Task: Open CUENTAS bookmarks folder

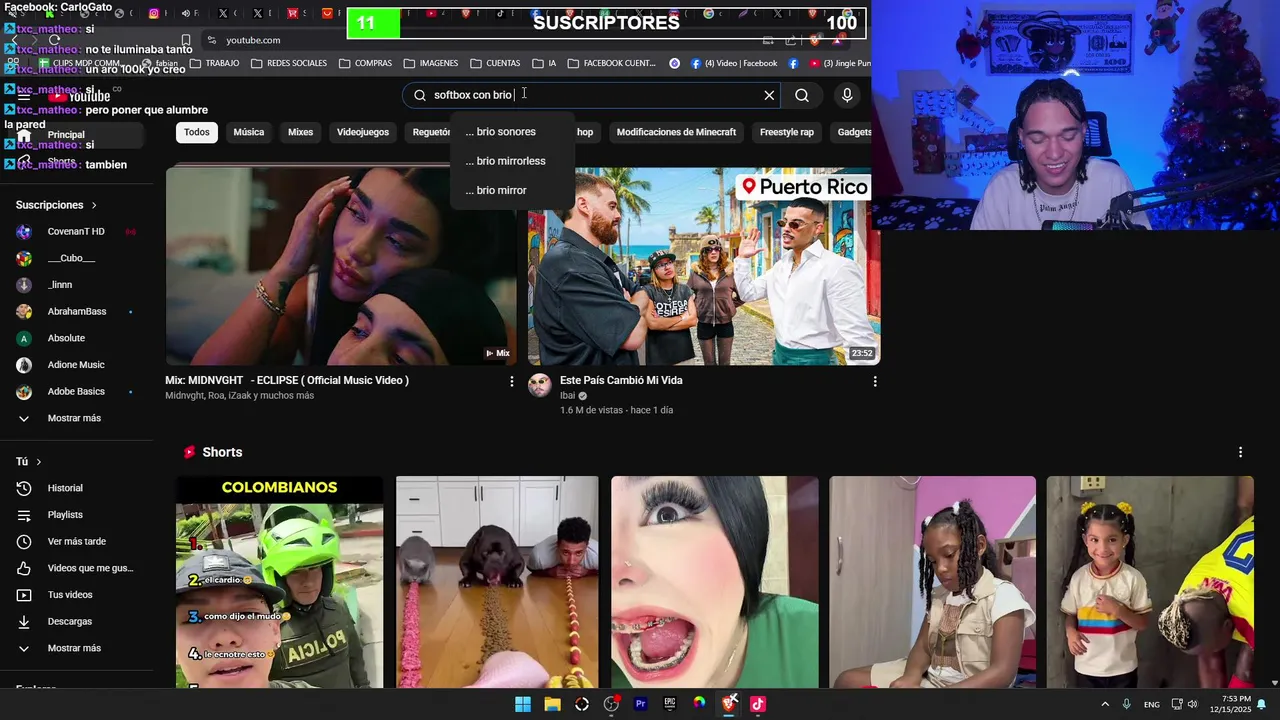Action: point(495,63)
